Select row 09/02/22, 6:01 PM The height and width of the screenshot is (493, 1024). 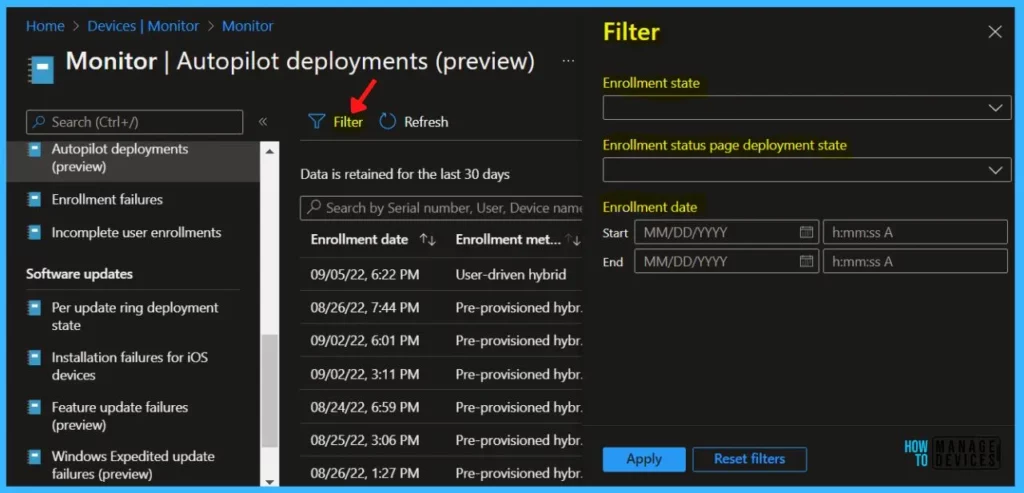tap(441, 341)
